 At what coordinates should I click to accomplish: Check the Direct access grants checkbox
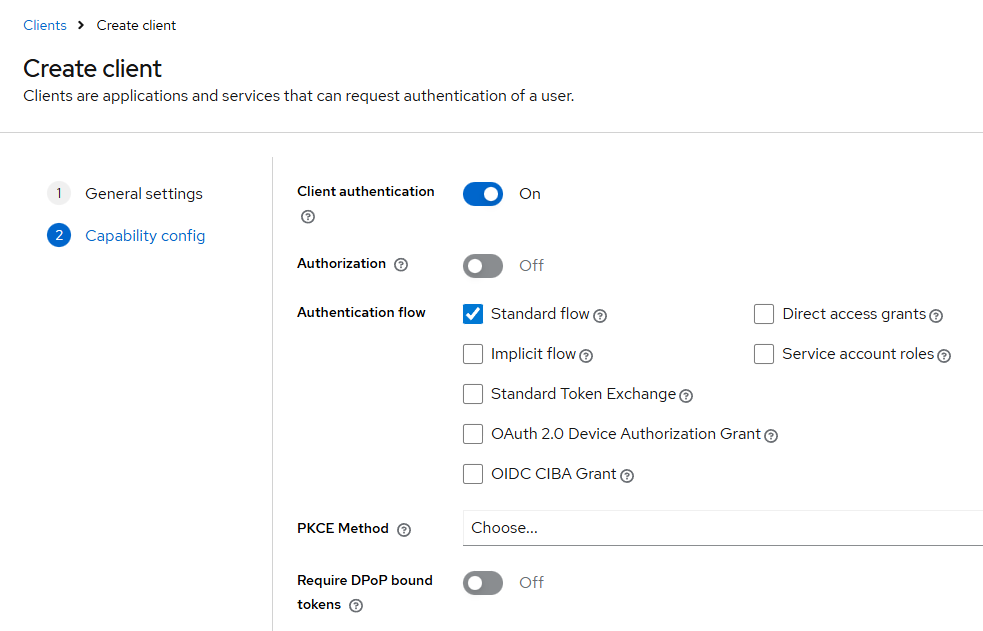point(764,314)
